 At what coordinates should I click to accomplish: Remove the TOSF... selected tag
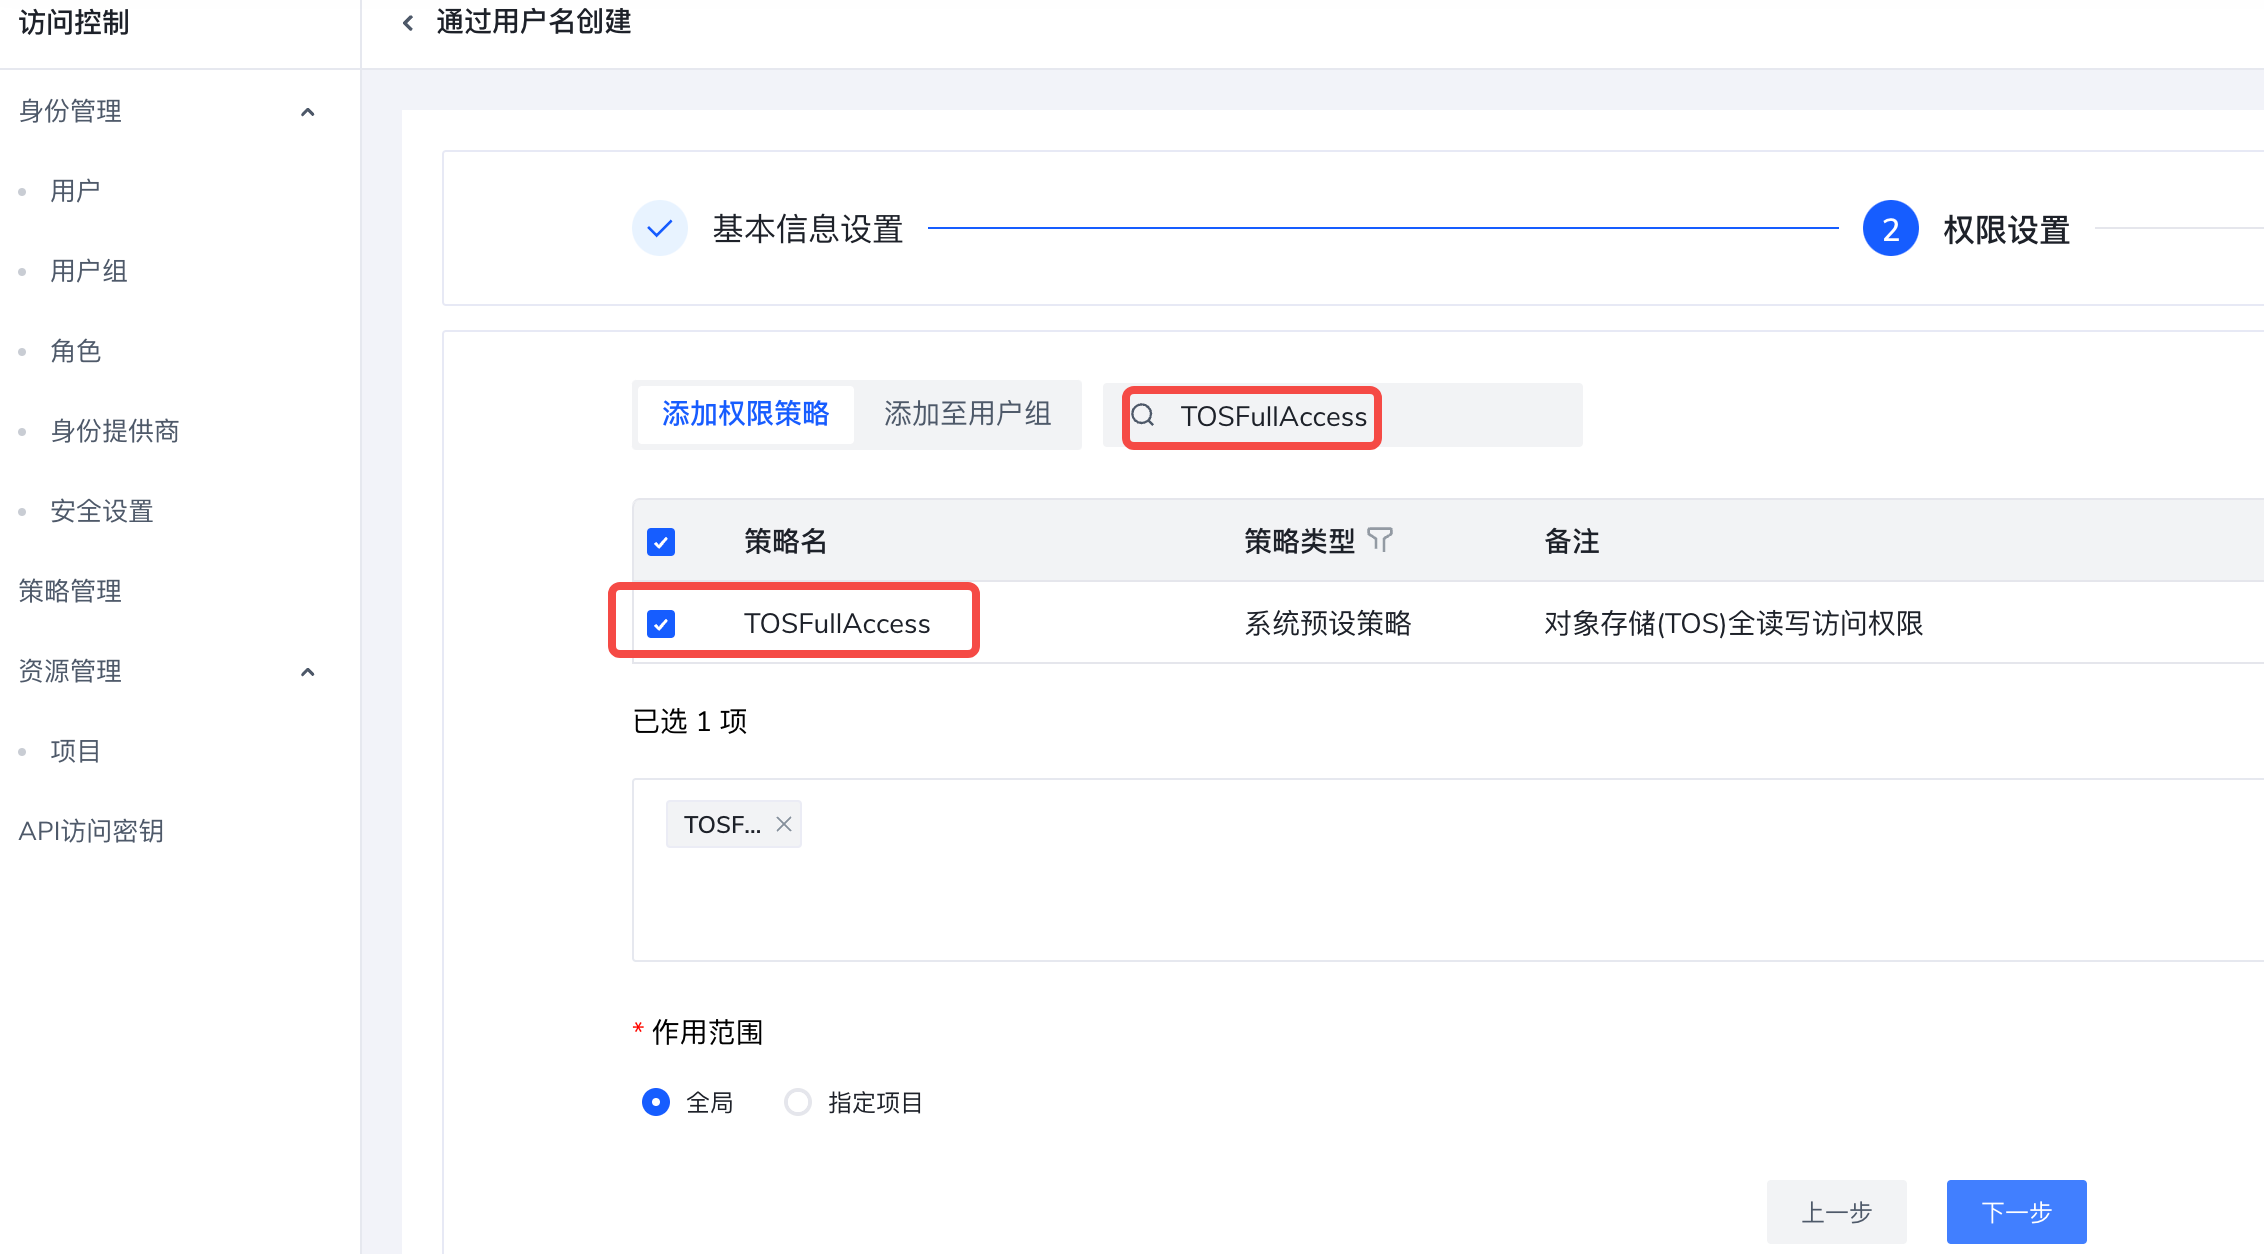[784, 824]
